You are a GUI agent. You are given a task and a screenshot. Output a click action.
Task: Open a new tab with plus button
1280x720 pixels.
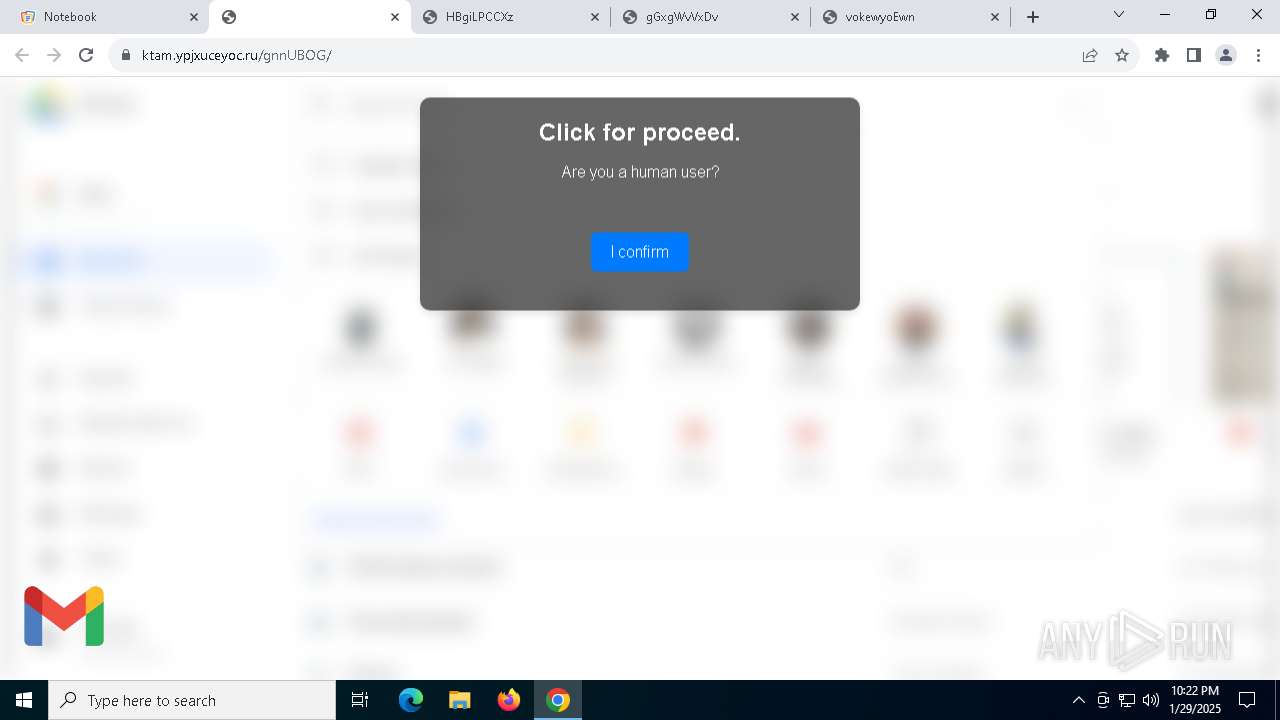(1033, 17)
